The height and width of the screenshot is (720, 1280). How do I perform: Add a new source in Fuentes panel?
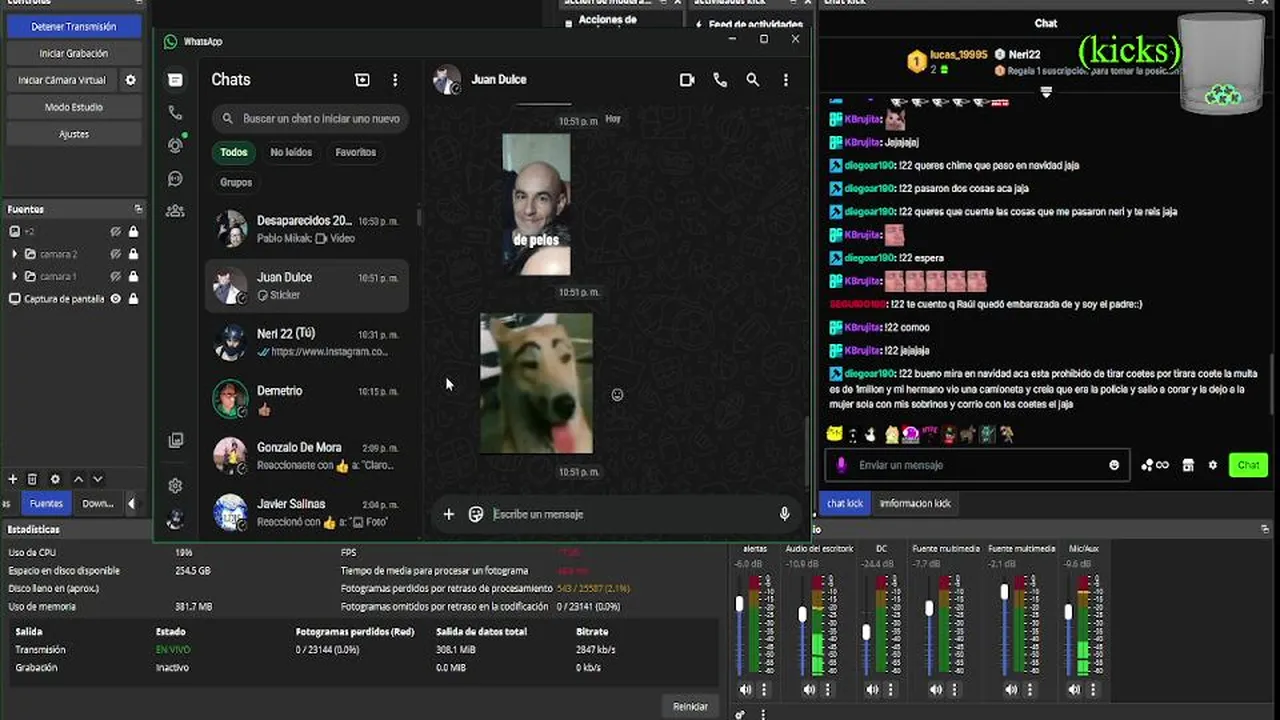pyautogui.click(x=13, y=480)
